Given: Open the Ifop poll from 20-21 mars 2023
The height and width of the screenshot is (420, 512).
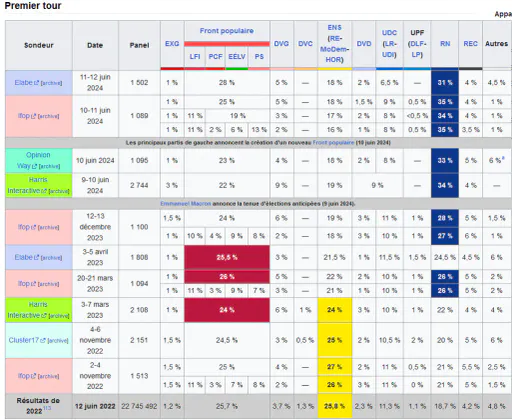Looking at the screenshot, I should tap(24, 284).
